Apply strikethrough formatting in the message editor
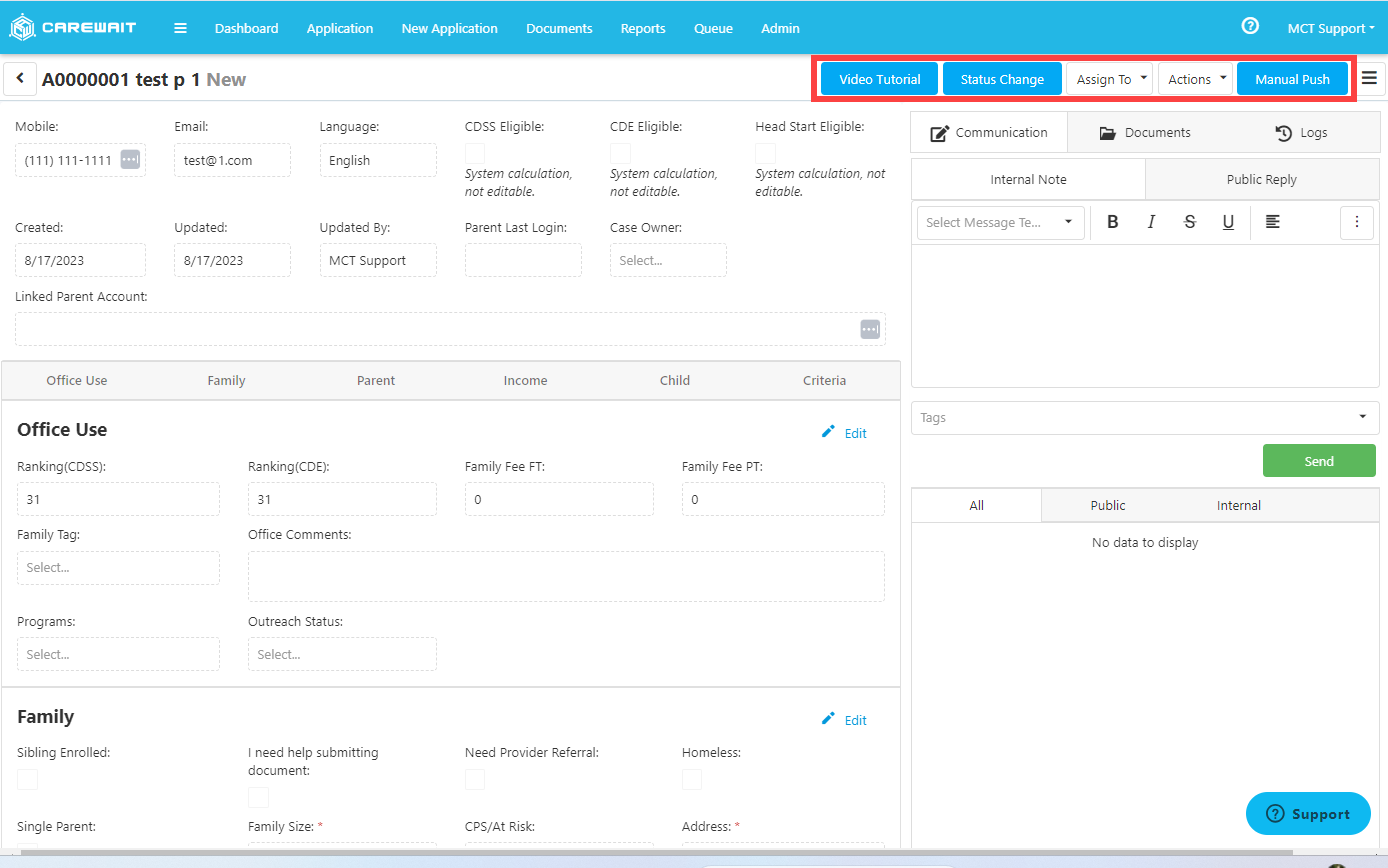Image resolution: width=1388 pixels, height=868 pixels. point(1190,222)
